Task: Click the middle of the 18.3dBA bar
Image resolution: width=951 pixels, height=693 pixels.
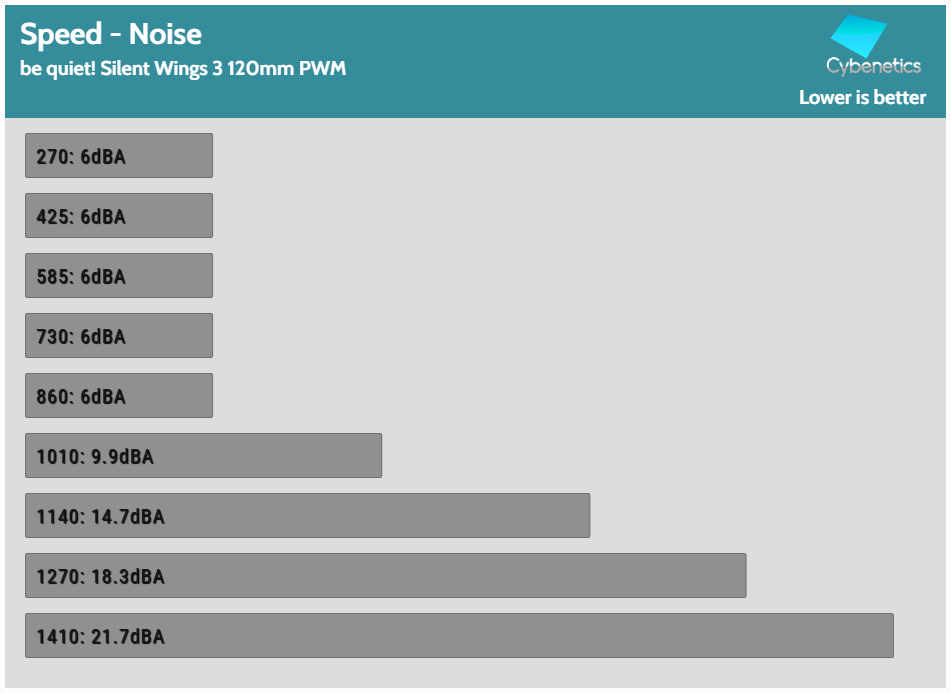Action: 385,576
